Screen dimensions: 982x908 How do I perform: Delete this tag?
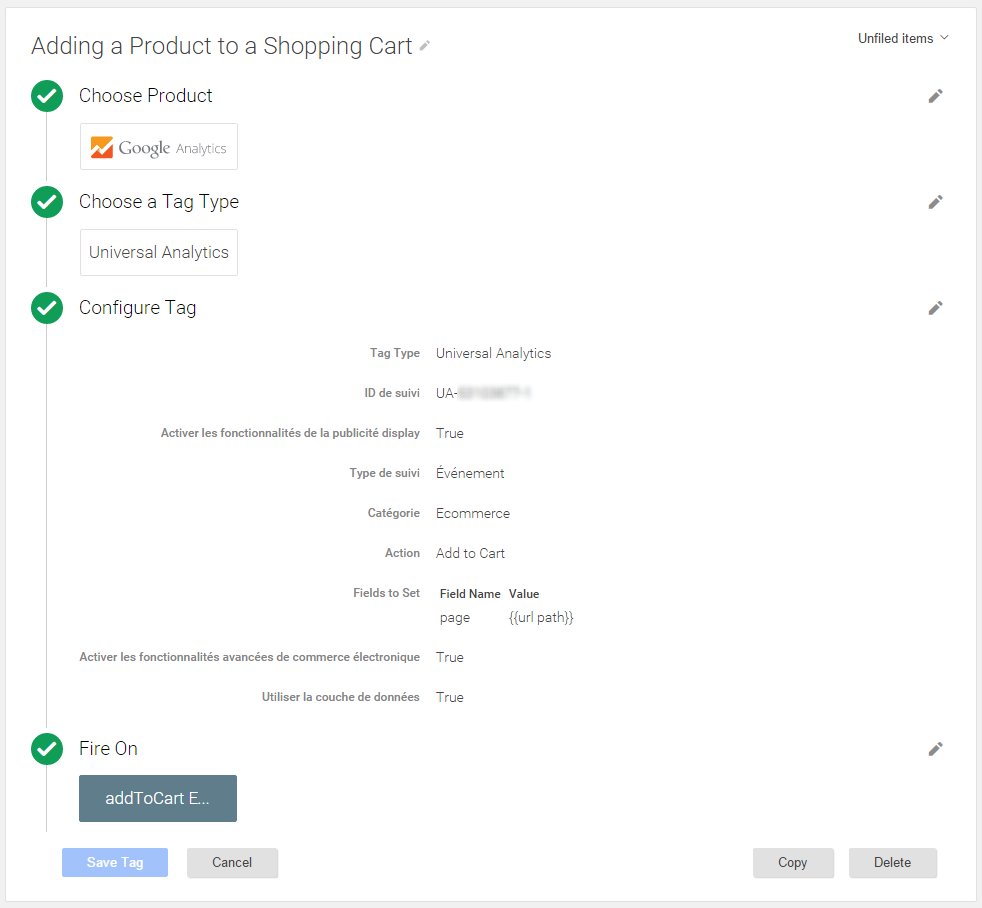click(x=892, y=862)
